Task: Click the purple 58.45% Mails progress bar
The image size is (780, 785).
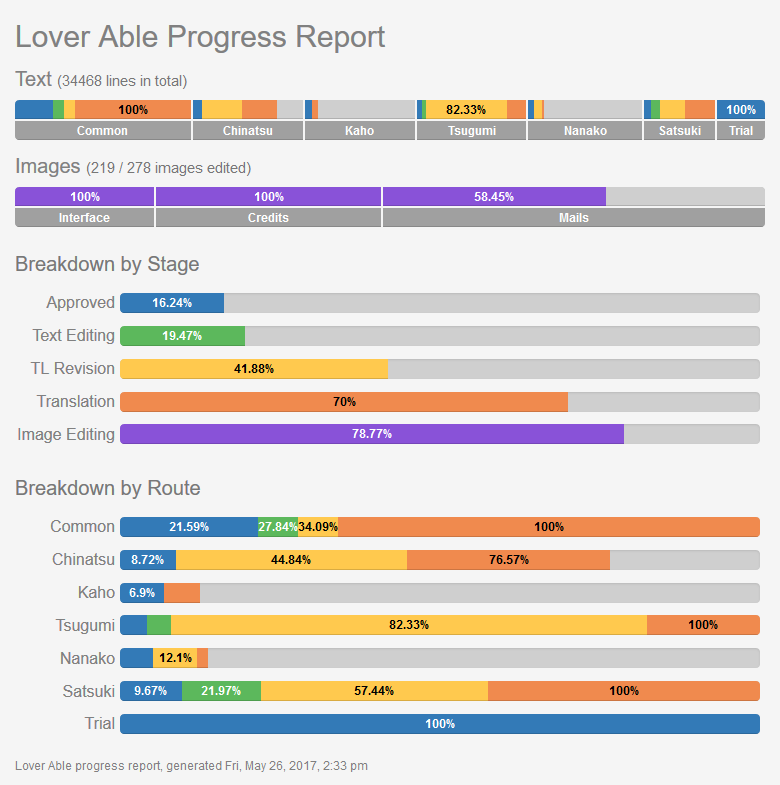Action: click(x=494, y=197)
